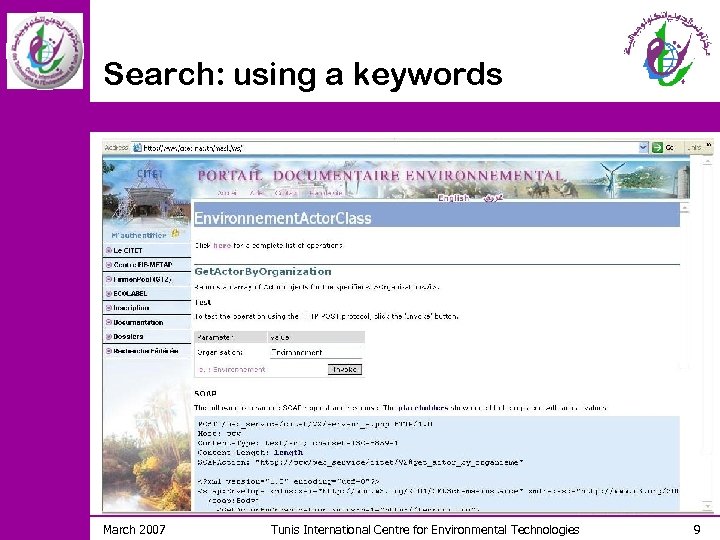The image size is (720, 540).
Task: Click the CITET globe logo at the slide's top right
Action: coord(668,50)
